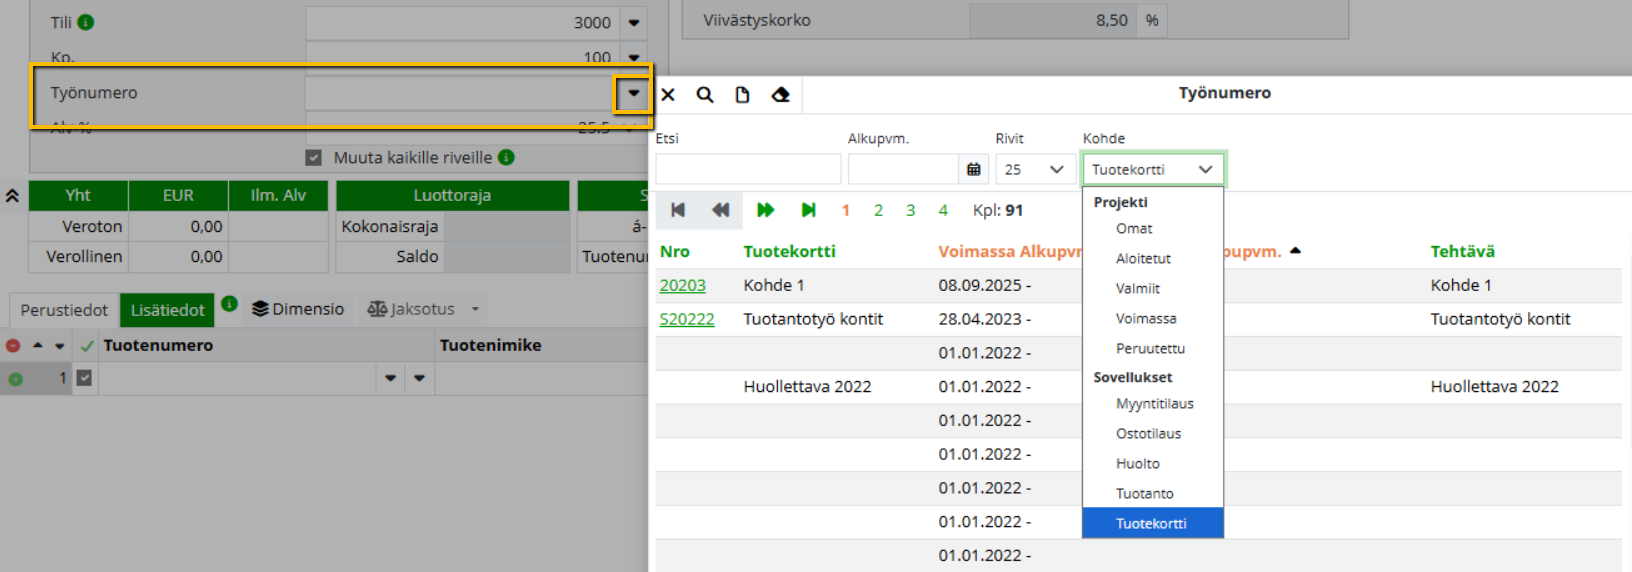Toggle checkbox on product row 1
1632x572 pixels.
pos(84,378)
